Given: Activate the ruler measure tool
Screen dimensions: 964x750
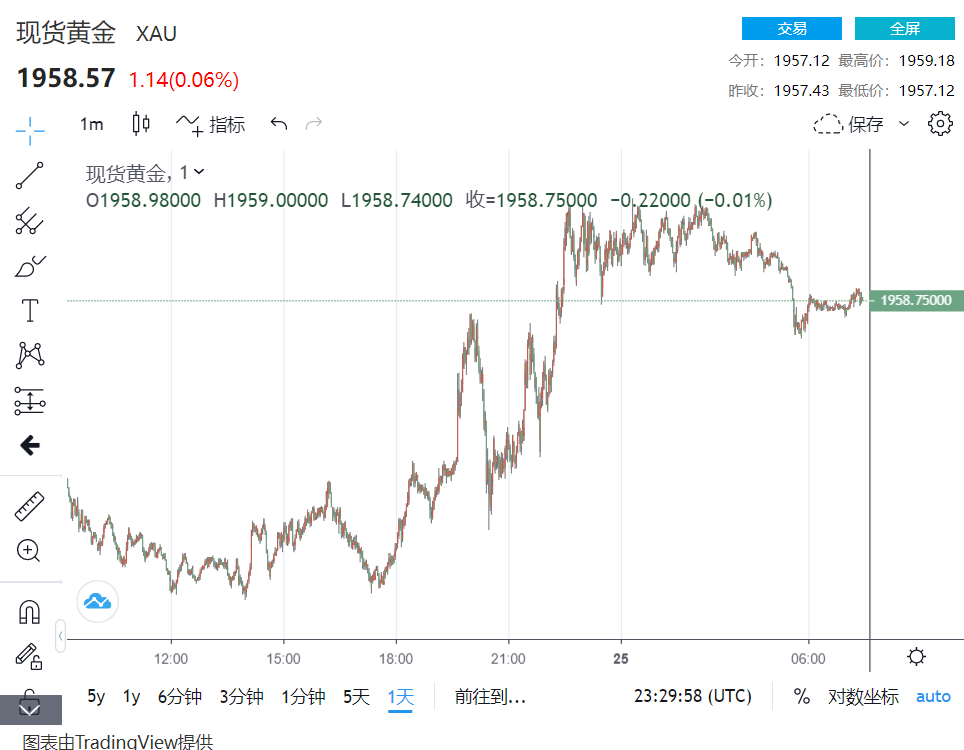Looking at the screenshot, I should [x=30, y=506].
